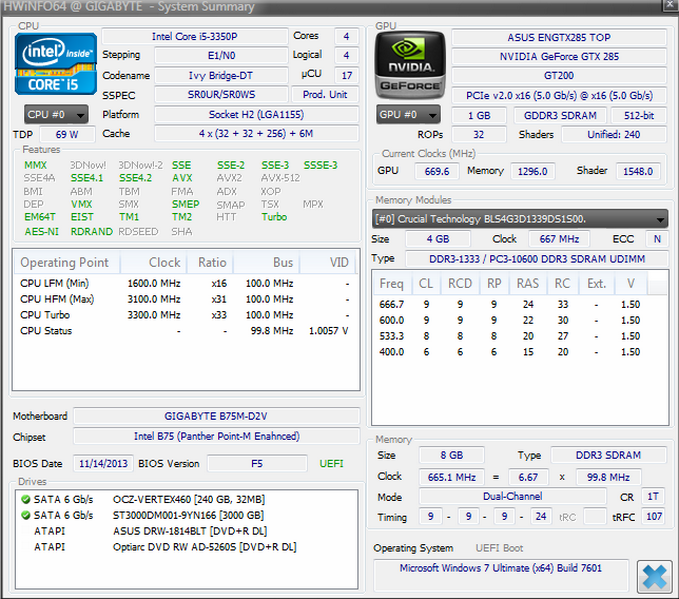Click the green UEFI label

pyautogui.click(x=331, y=463)
